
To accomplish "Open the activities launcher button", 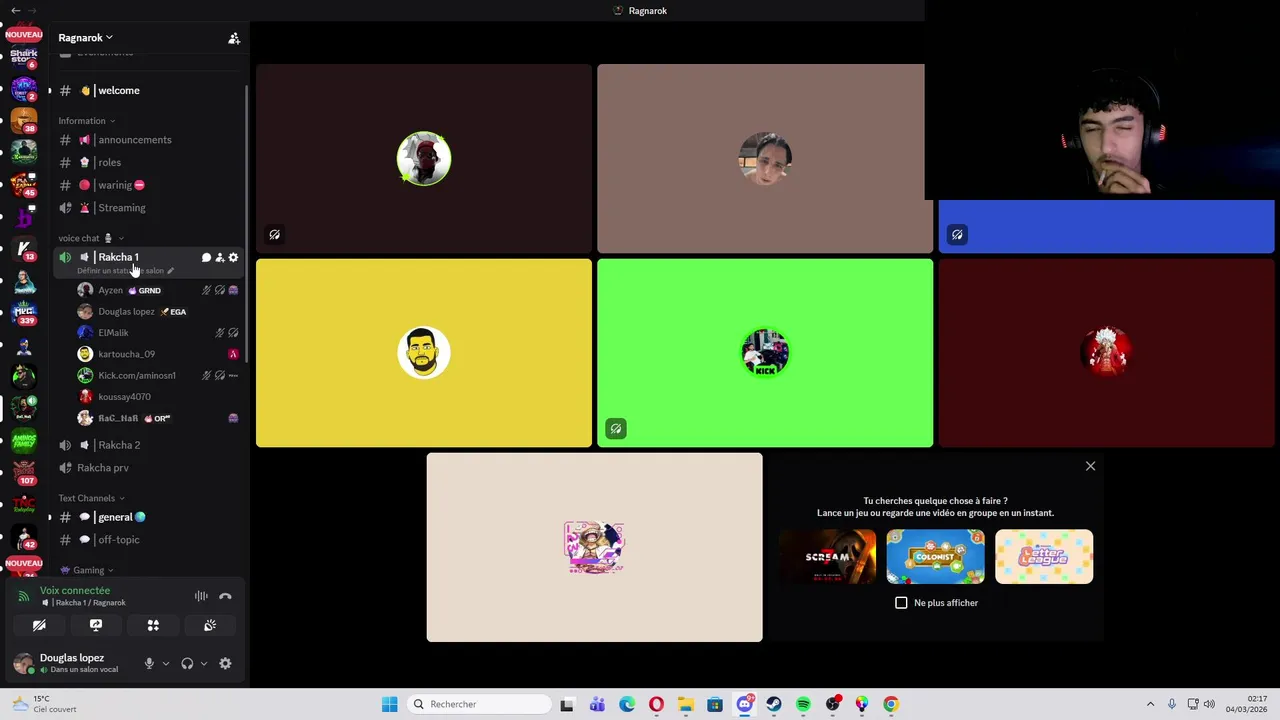I will tap(153, 625).
